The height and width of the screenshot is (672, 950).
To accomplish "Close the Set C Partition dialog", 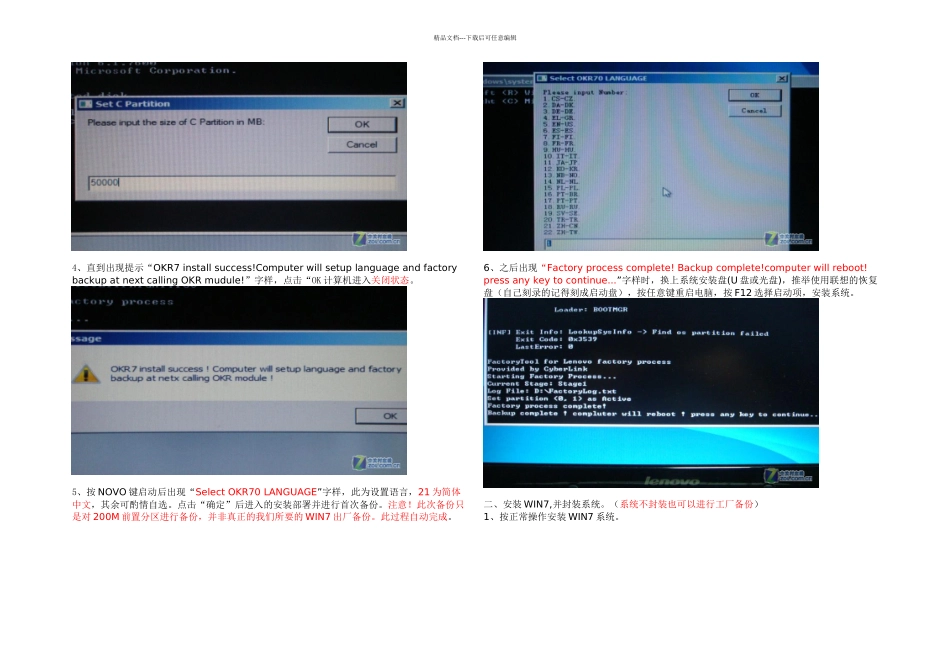I will (x=397, y=103).
